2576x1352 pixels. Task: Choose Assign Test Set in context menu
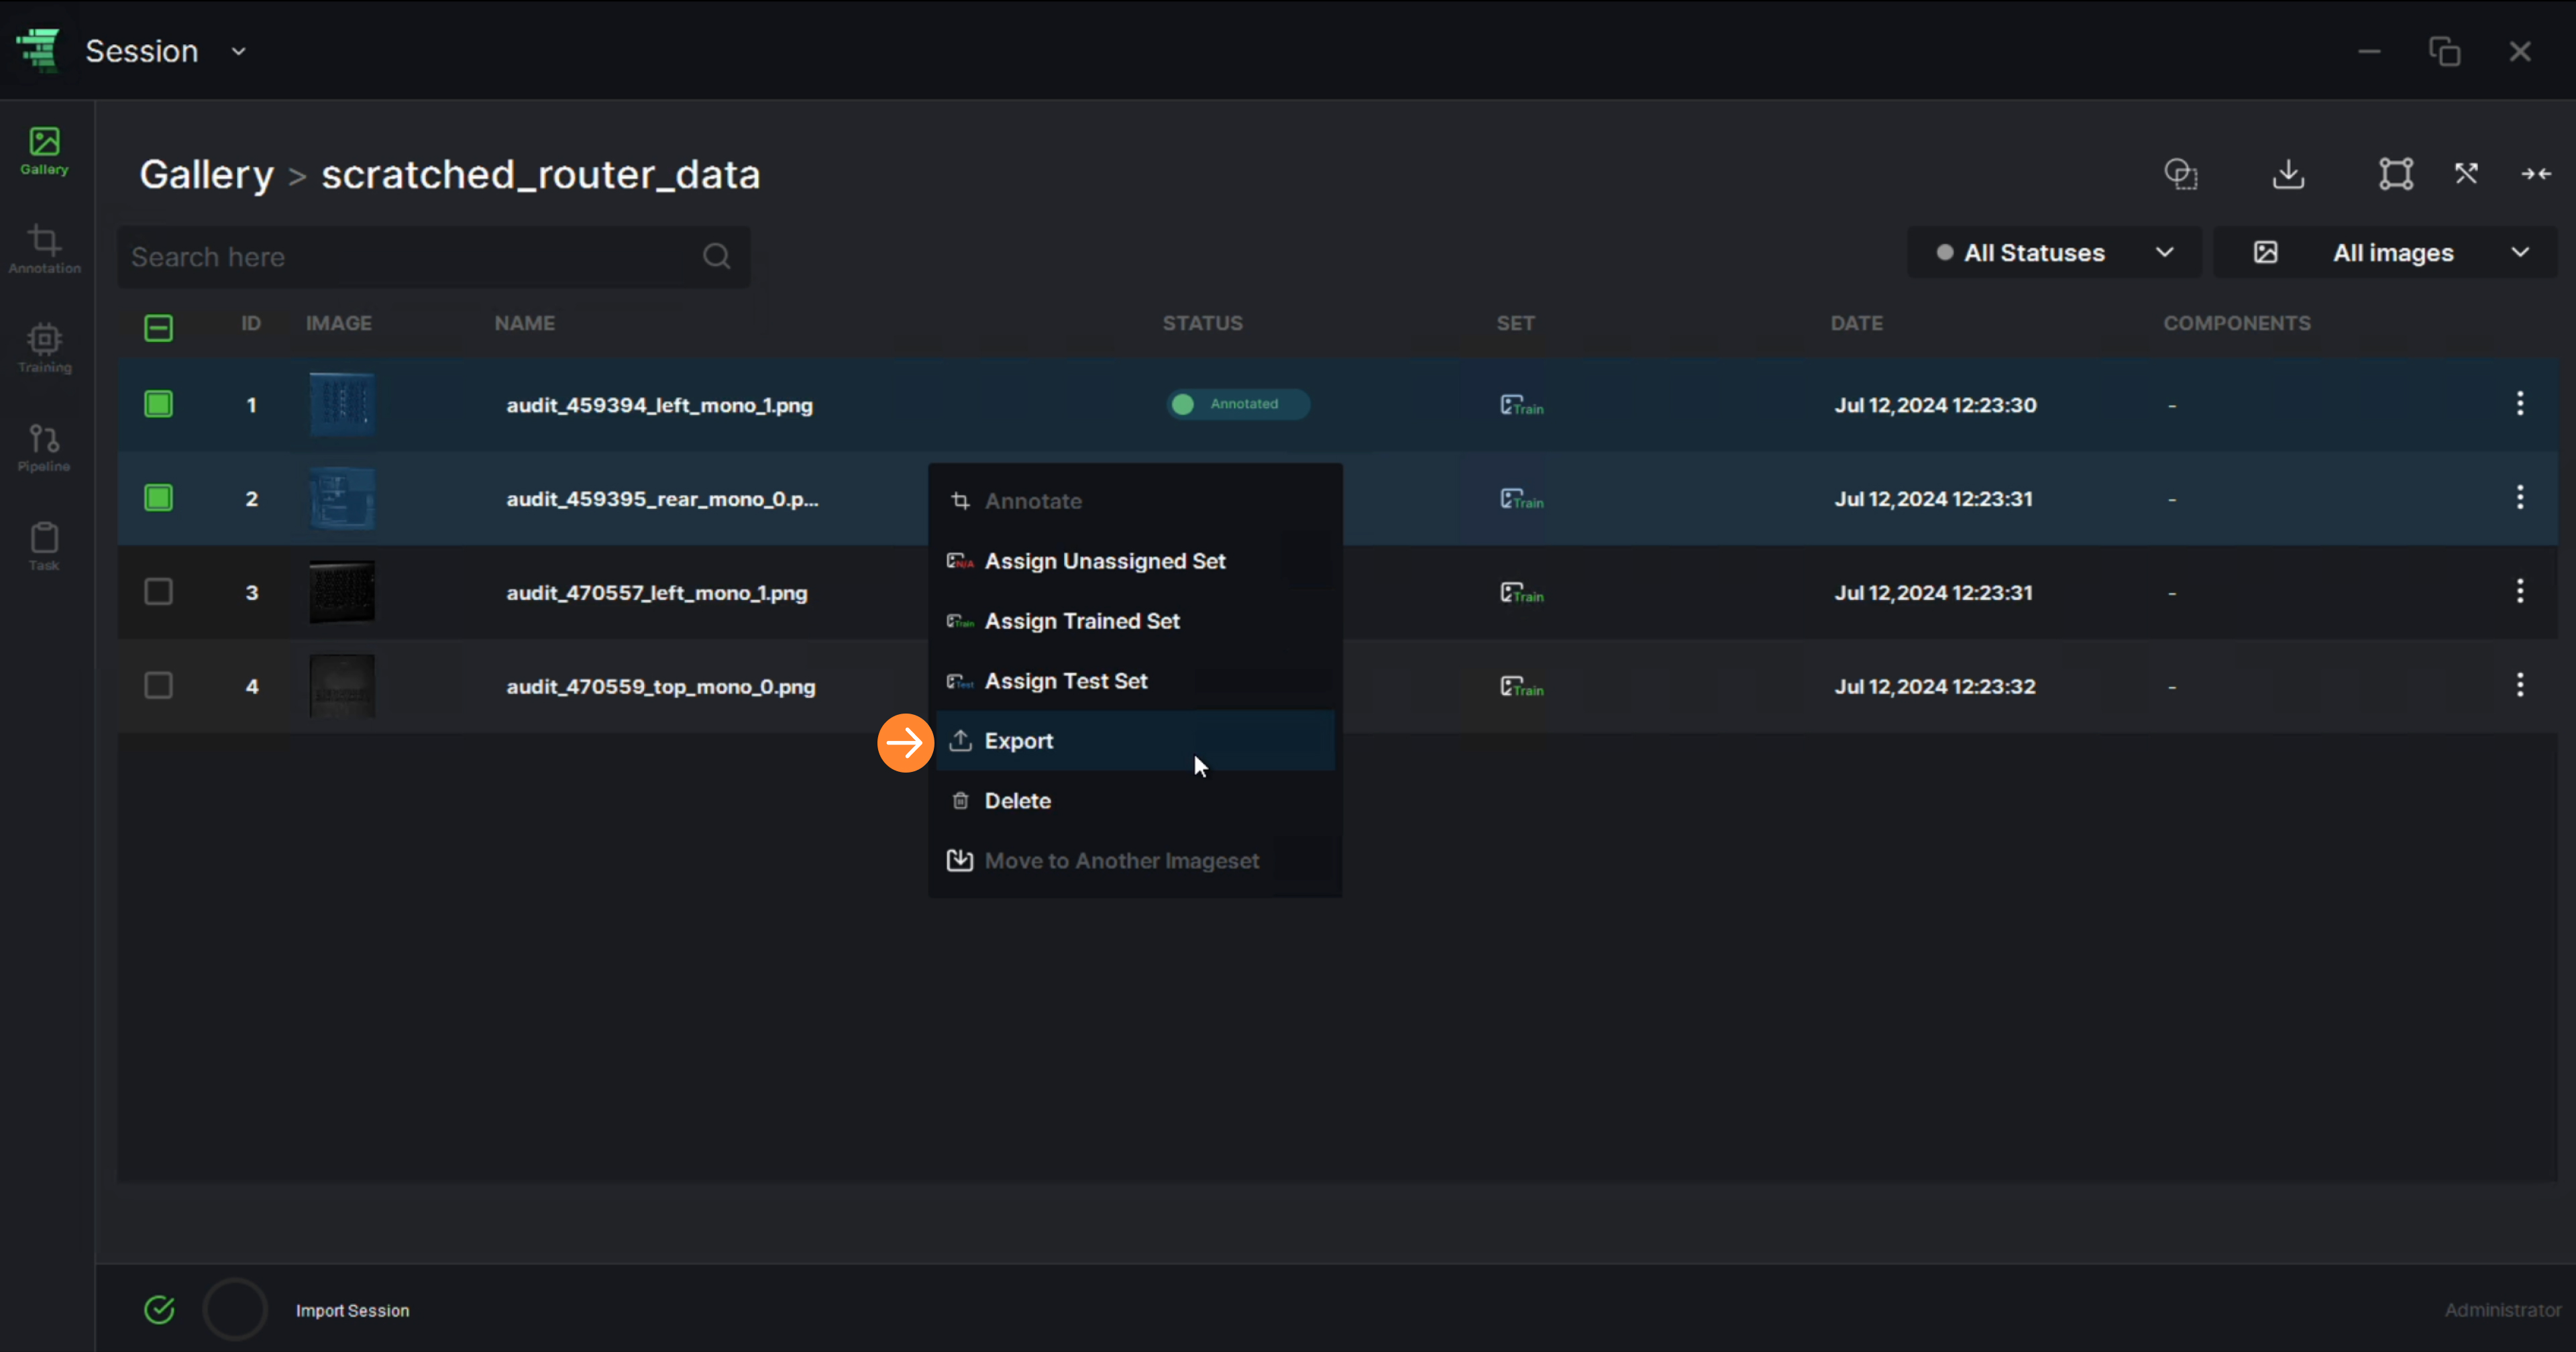(1135, 681)
